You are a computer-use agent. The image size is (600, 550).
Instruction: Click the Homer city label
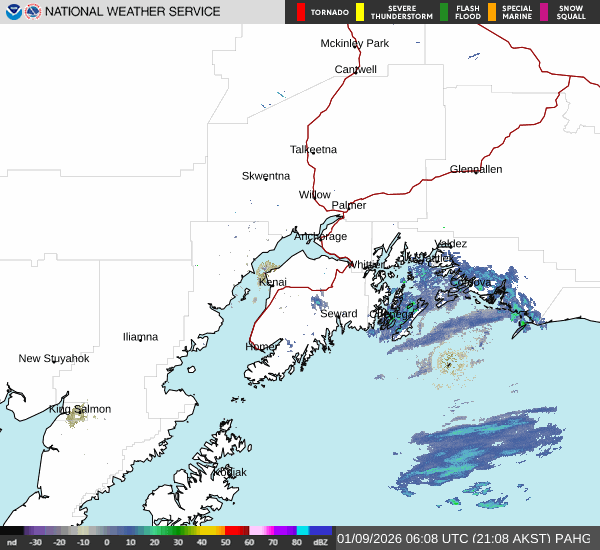(x=262, y=347)
